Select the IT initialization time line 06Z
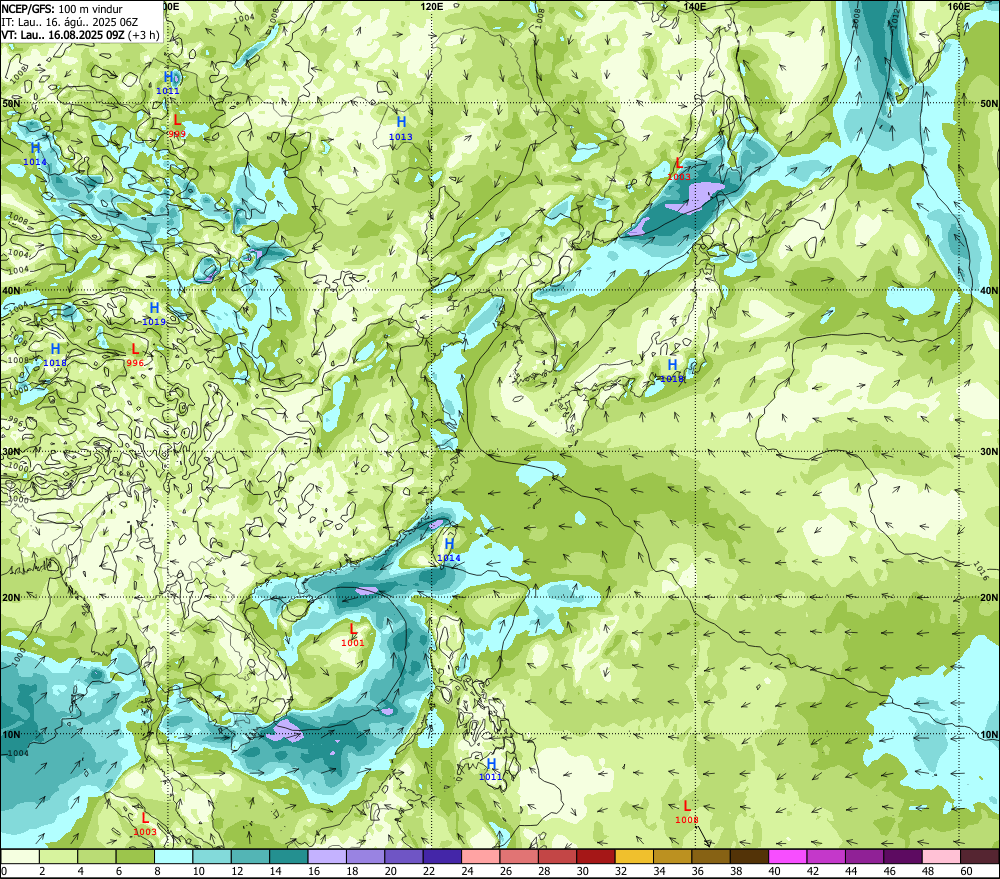The image size is (1000, 879). point(70,22)
